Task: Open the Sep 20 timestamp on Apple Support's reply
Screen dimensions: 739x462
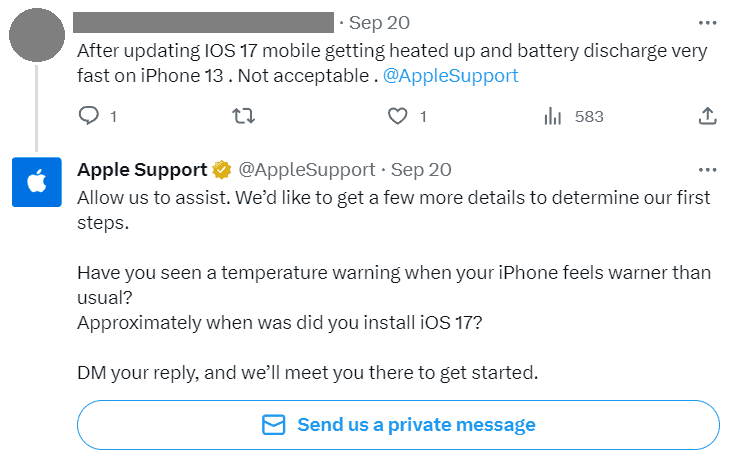Action: coord(421,170)
